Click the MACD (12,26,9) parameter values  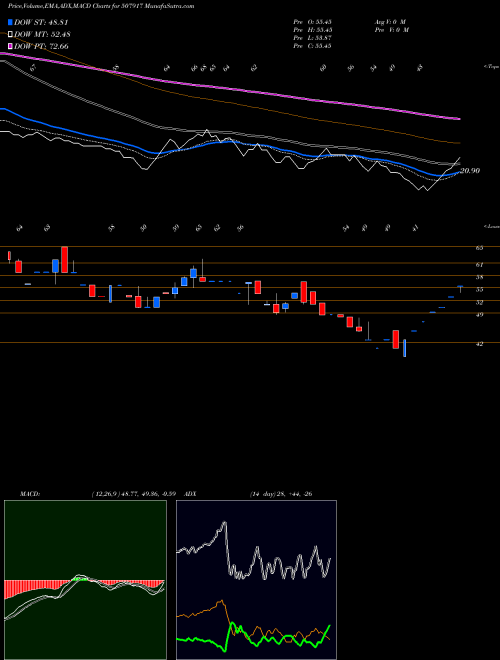136,493
